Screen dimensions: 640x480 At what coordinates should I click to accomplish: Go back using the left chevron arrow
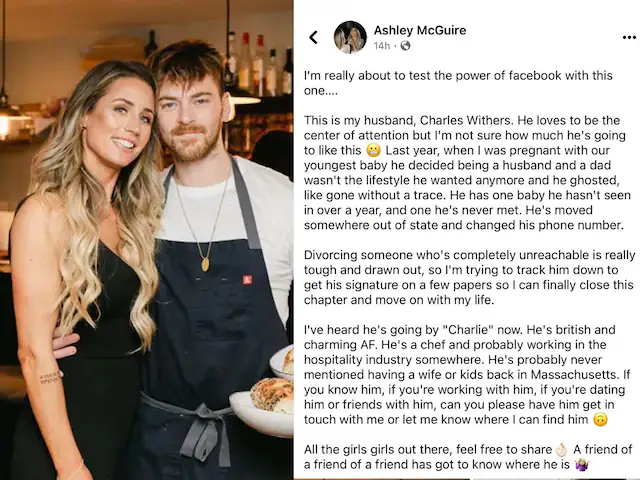coord(313,38)
